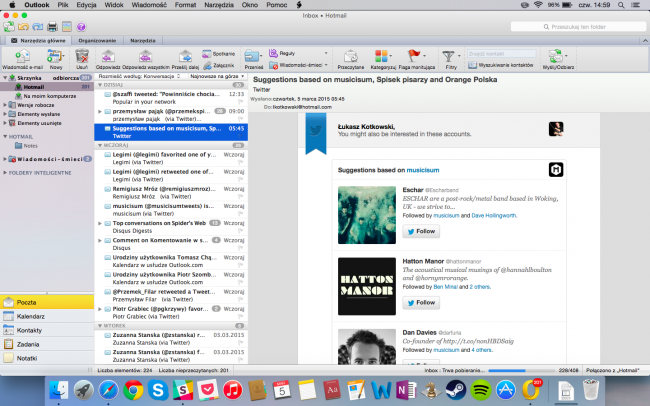Click the 4 others link under Dan Davies
The width and height of the screenshot is (650, 406).
pyautogui.click(x=482, y=350)
